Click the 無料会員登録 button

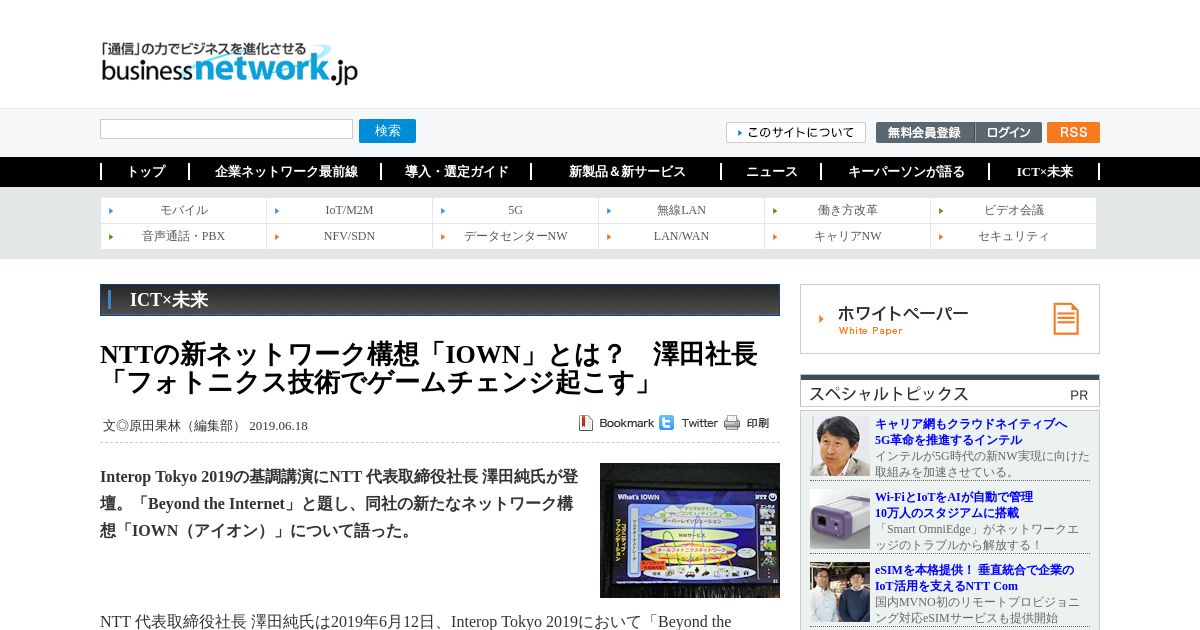pyautogui.click(x=925, y=132)
